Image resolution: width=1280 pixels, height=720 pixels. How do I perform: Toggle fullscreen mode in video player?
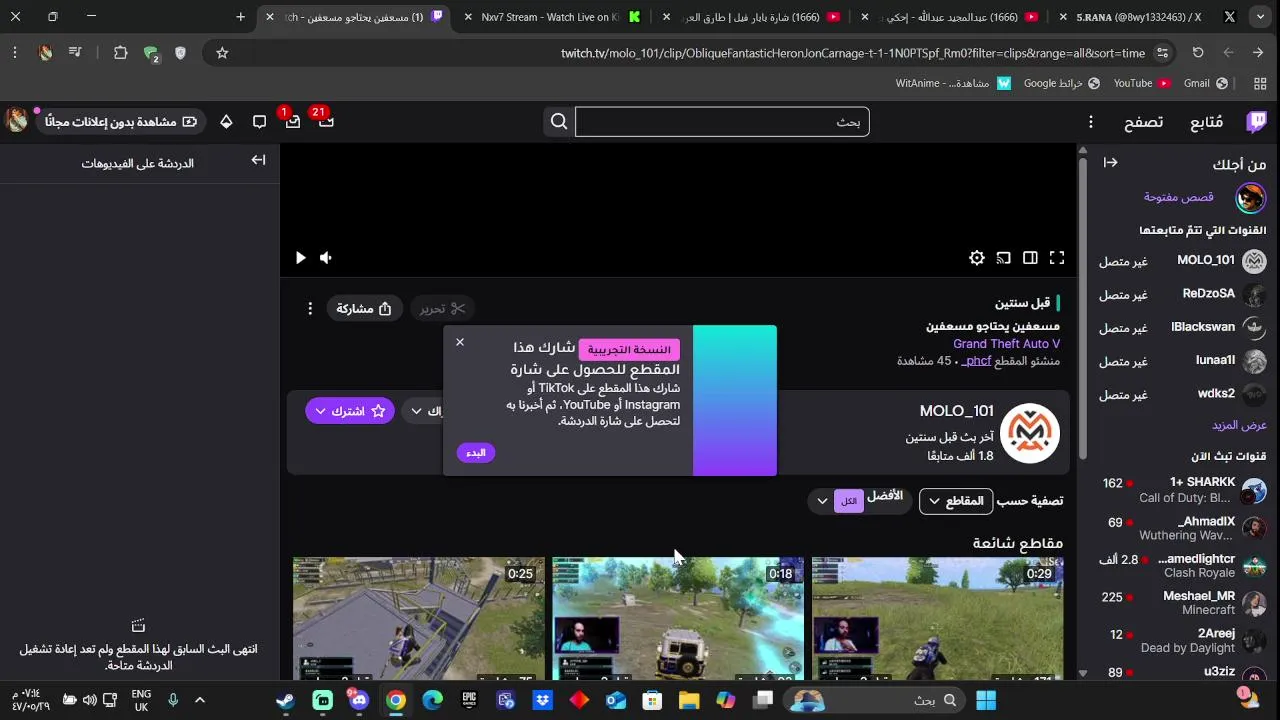1057,258
